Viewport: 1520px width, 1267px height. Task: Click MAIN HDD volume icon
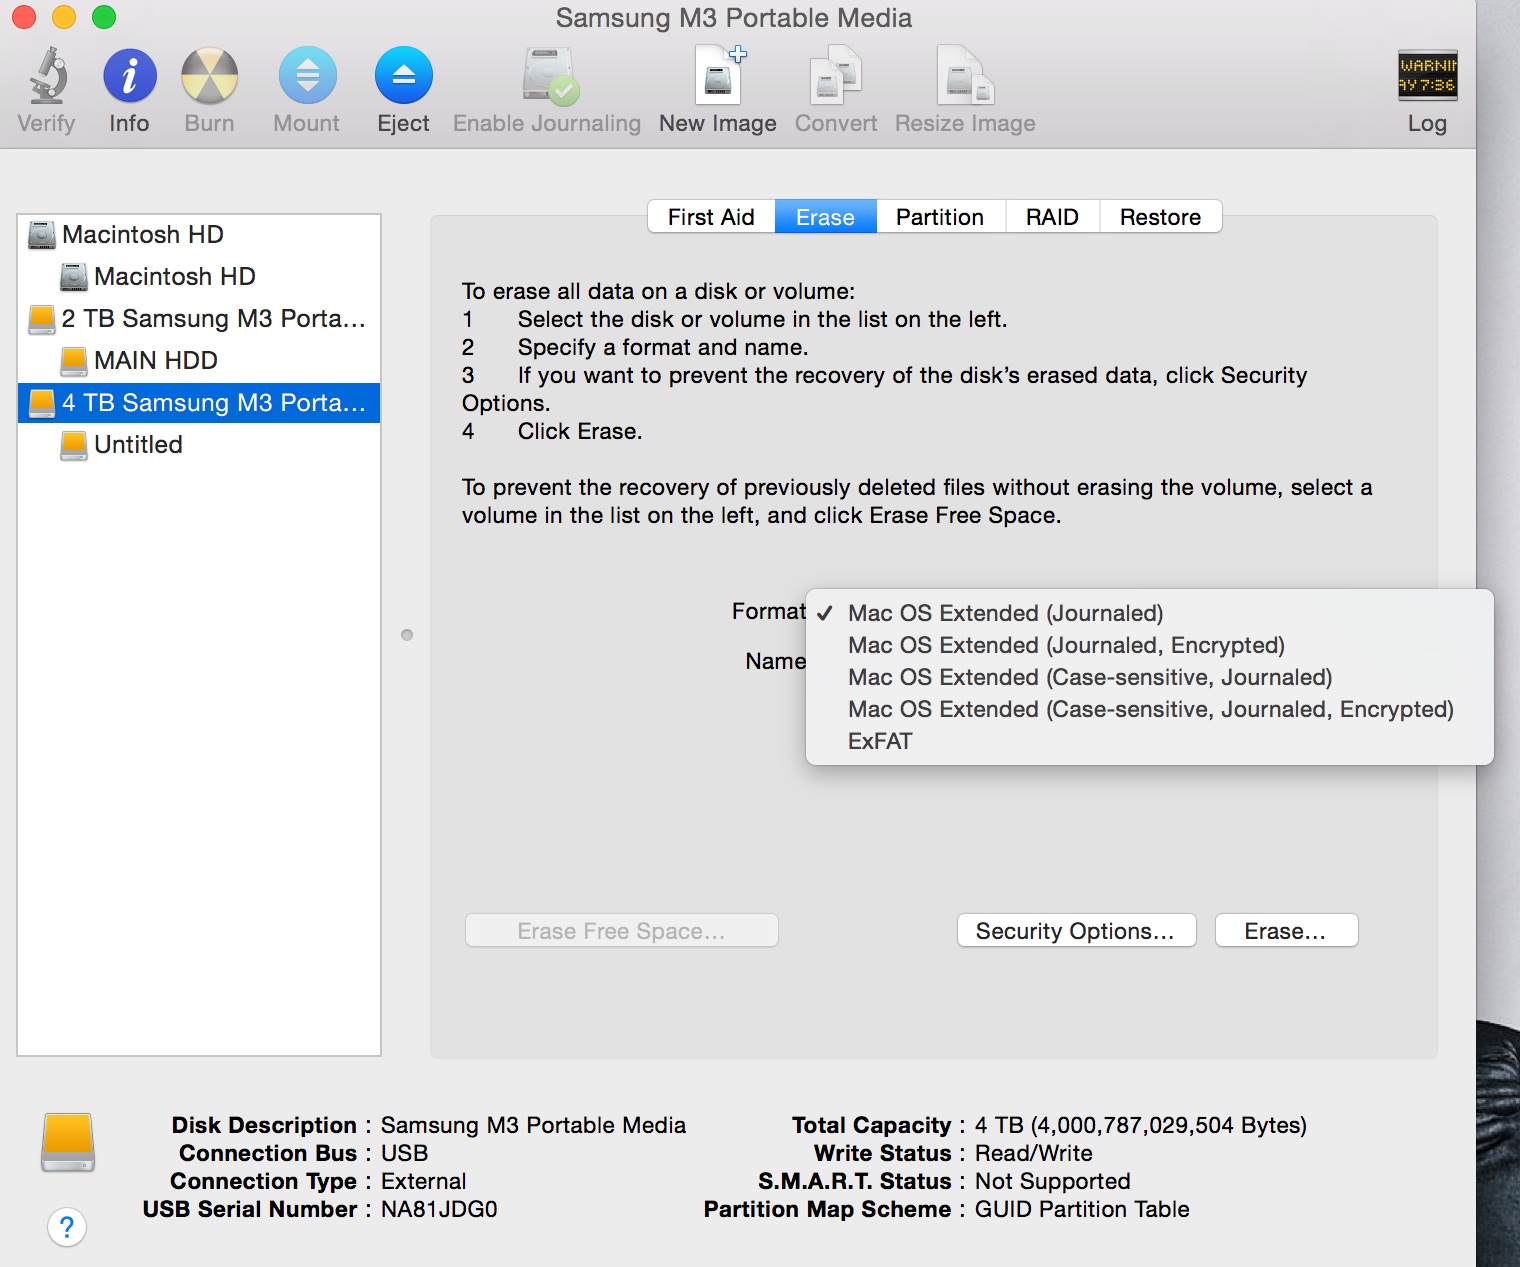pyautogui.click(x=74, y=361)
